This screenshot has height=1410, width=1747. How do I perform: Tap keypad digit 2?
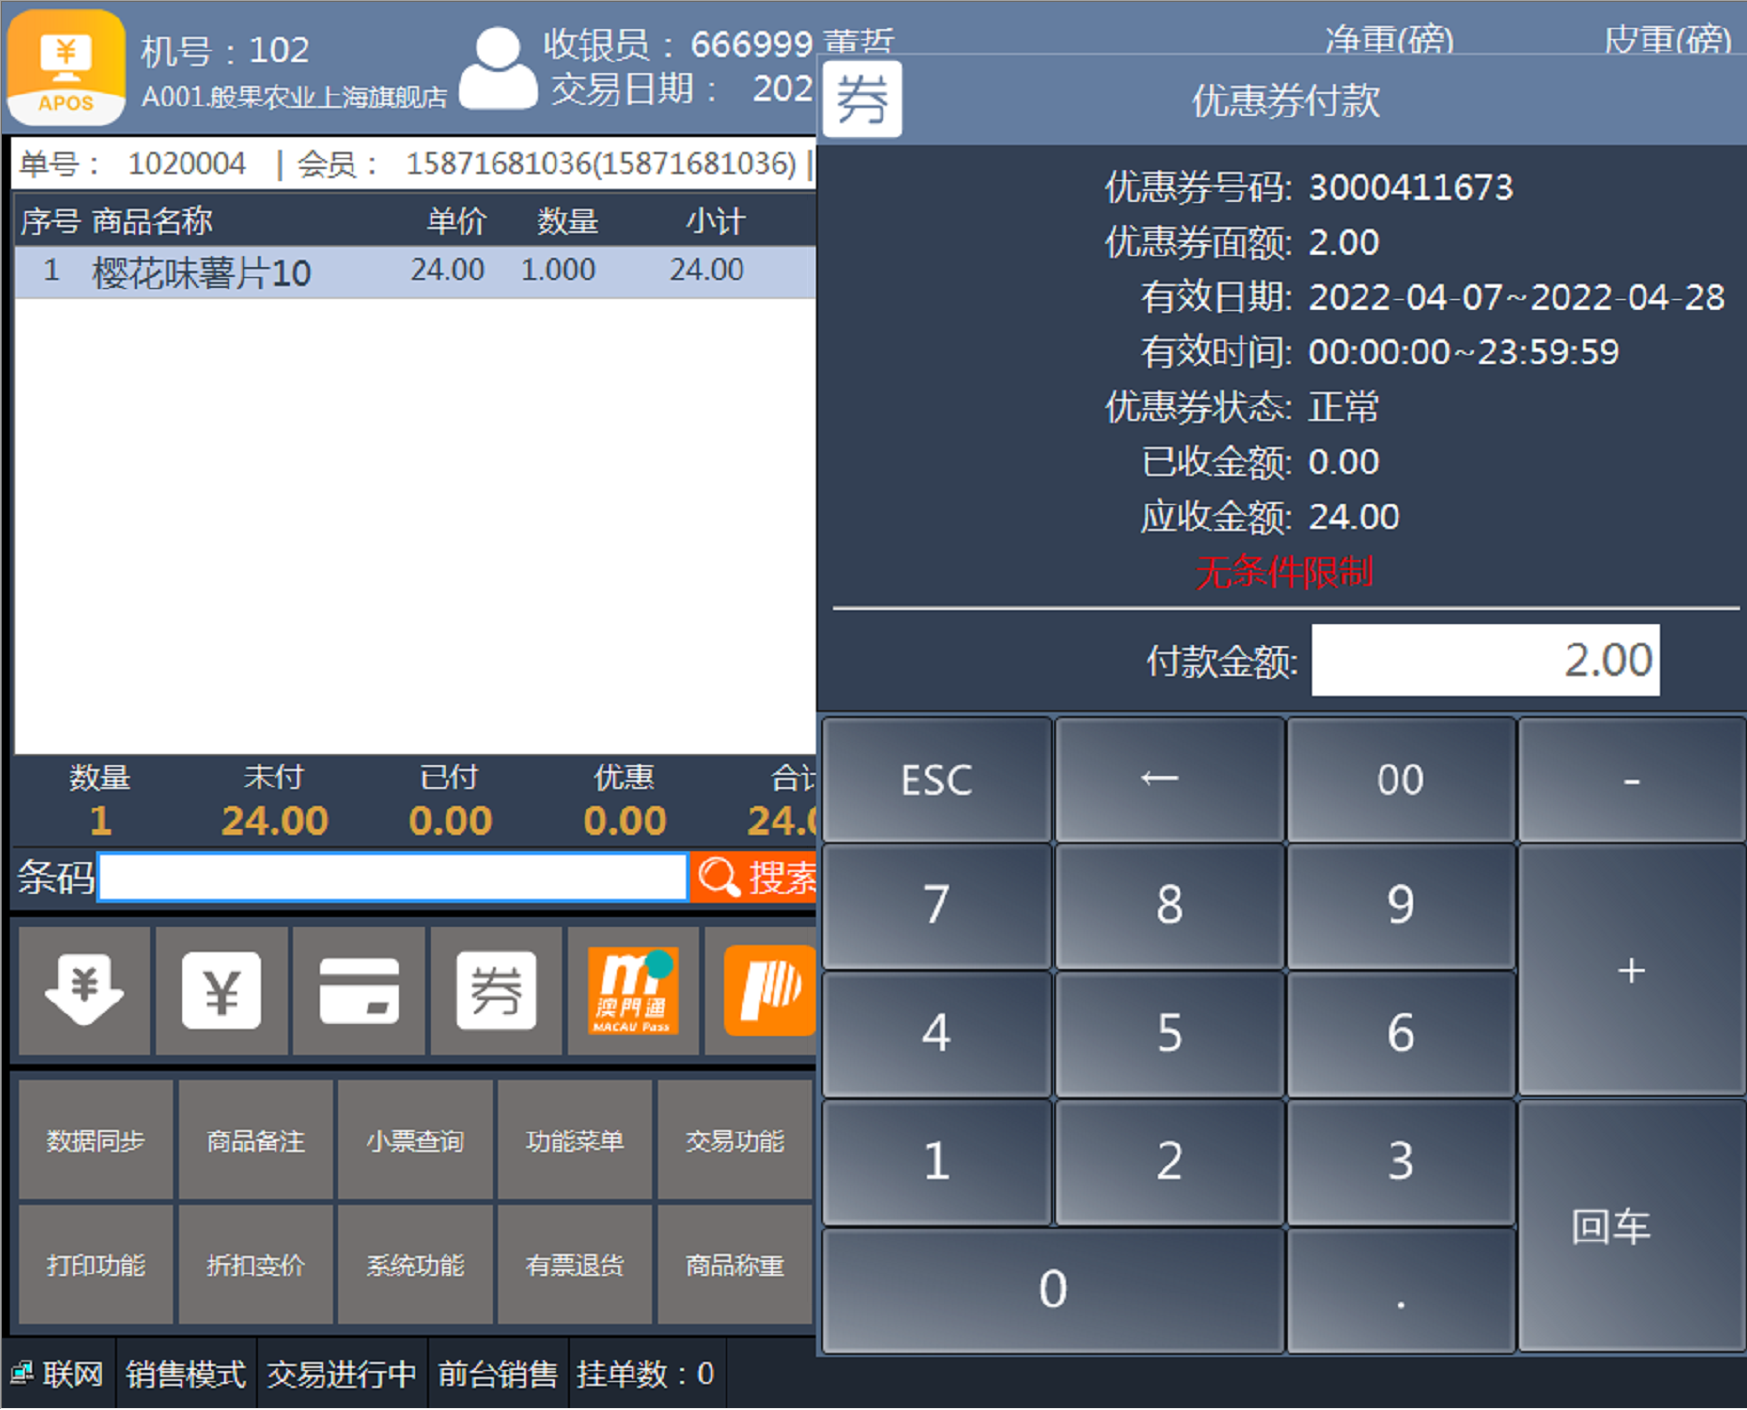1169,1161
